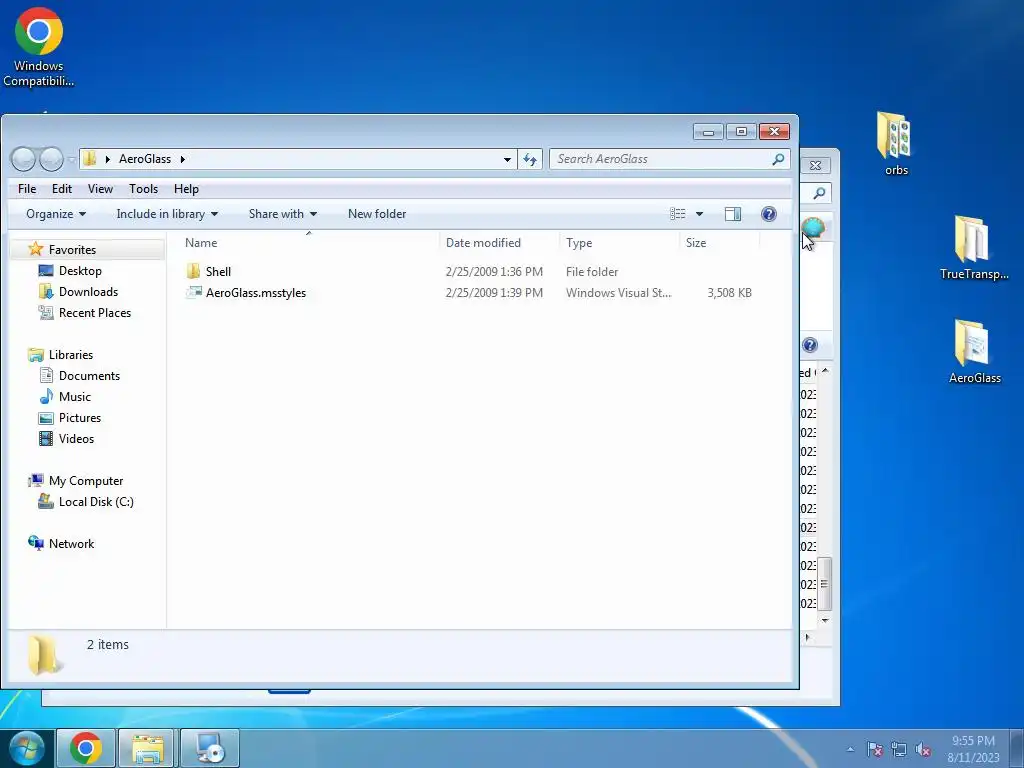The image size is (1024, 768).
Task: Click the muted volume tray icon
Action: pos(923,749)
